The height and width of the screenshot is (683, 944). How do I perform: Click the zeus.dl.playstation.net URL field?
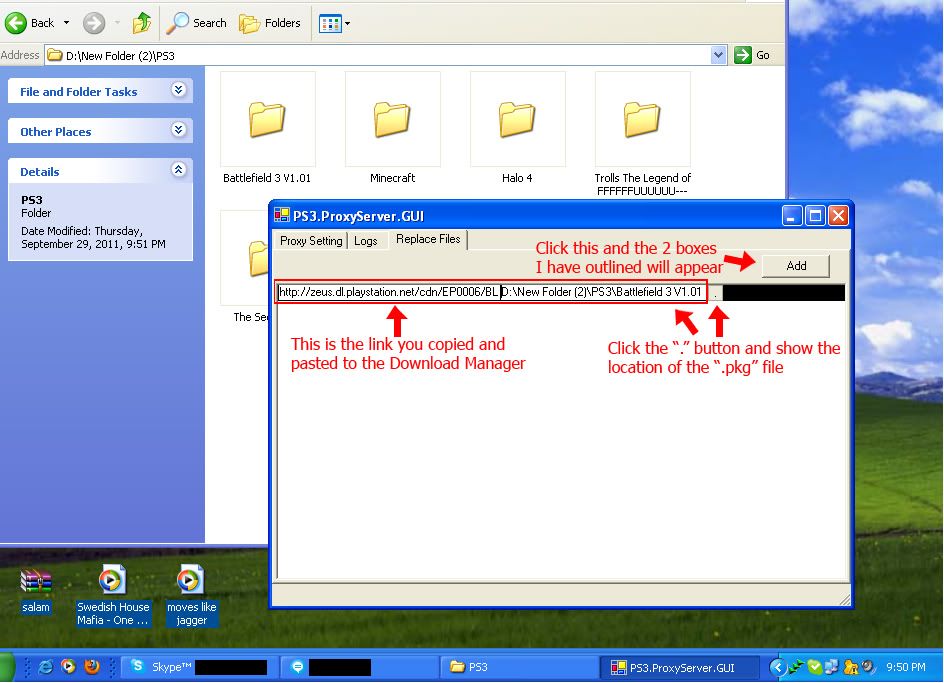coord(389,292)
